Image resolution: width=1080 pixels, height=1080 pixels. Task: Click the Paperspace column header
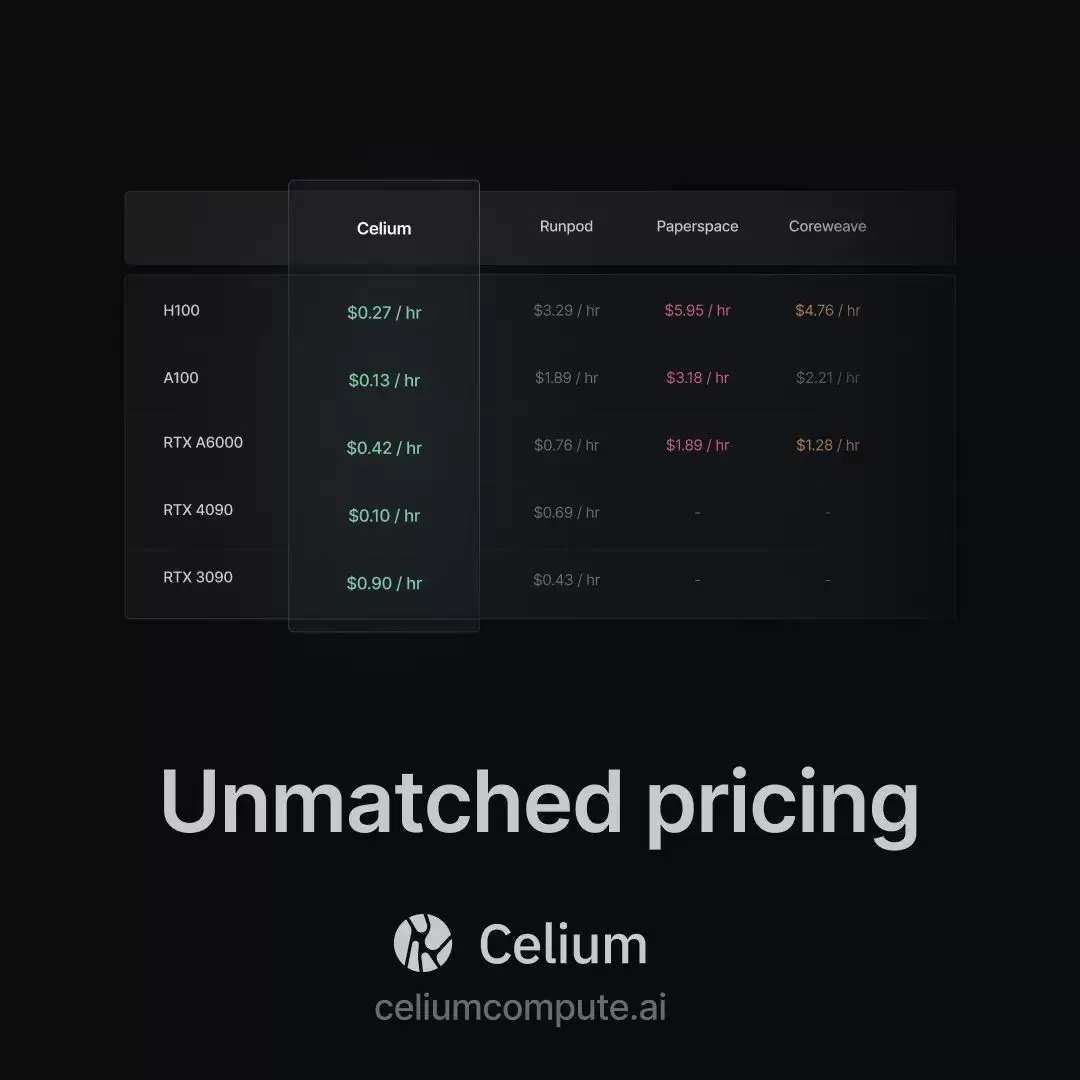coord(697,227)
